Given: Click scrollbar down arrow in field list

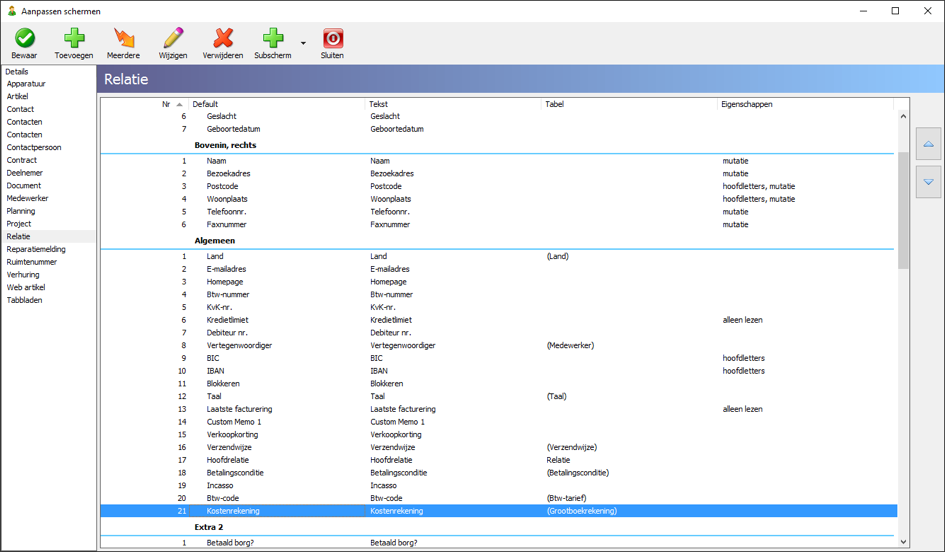Looking at the screenshot, I should point(903,542).
